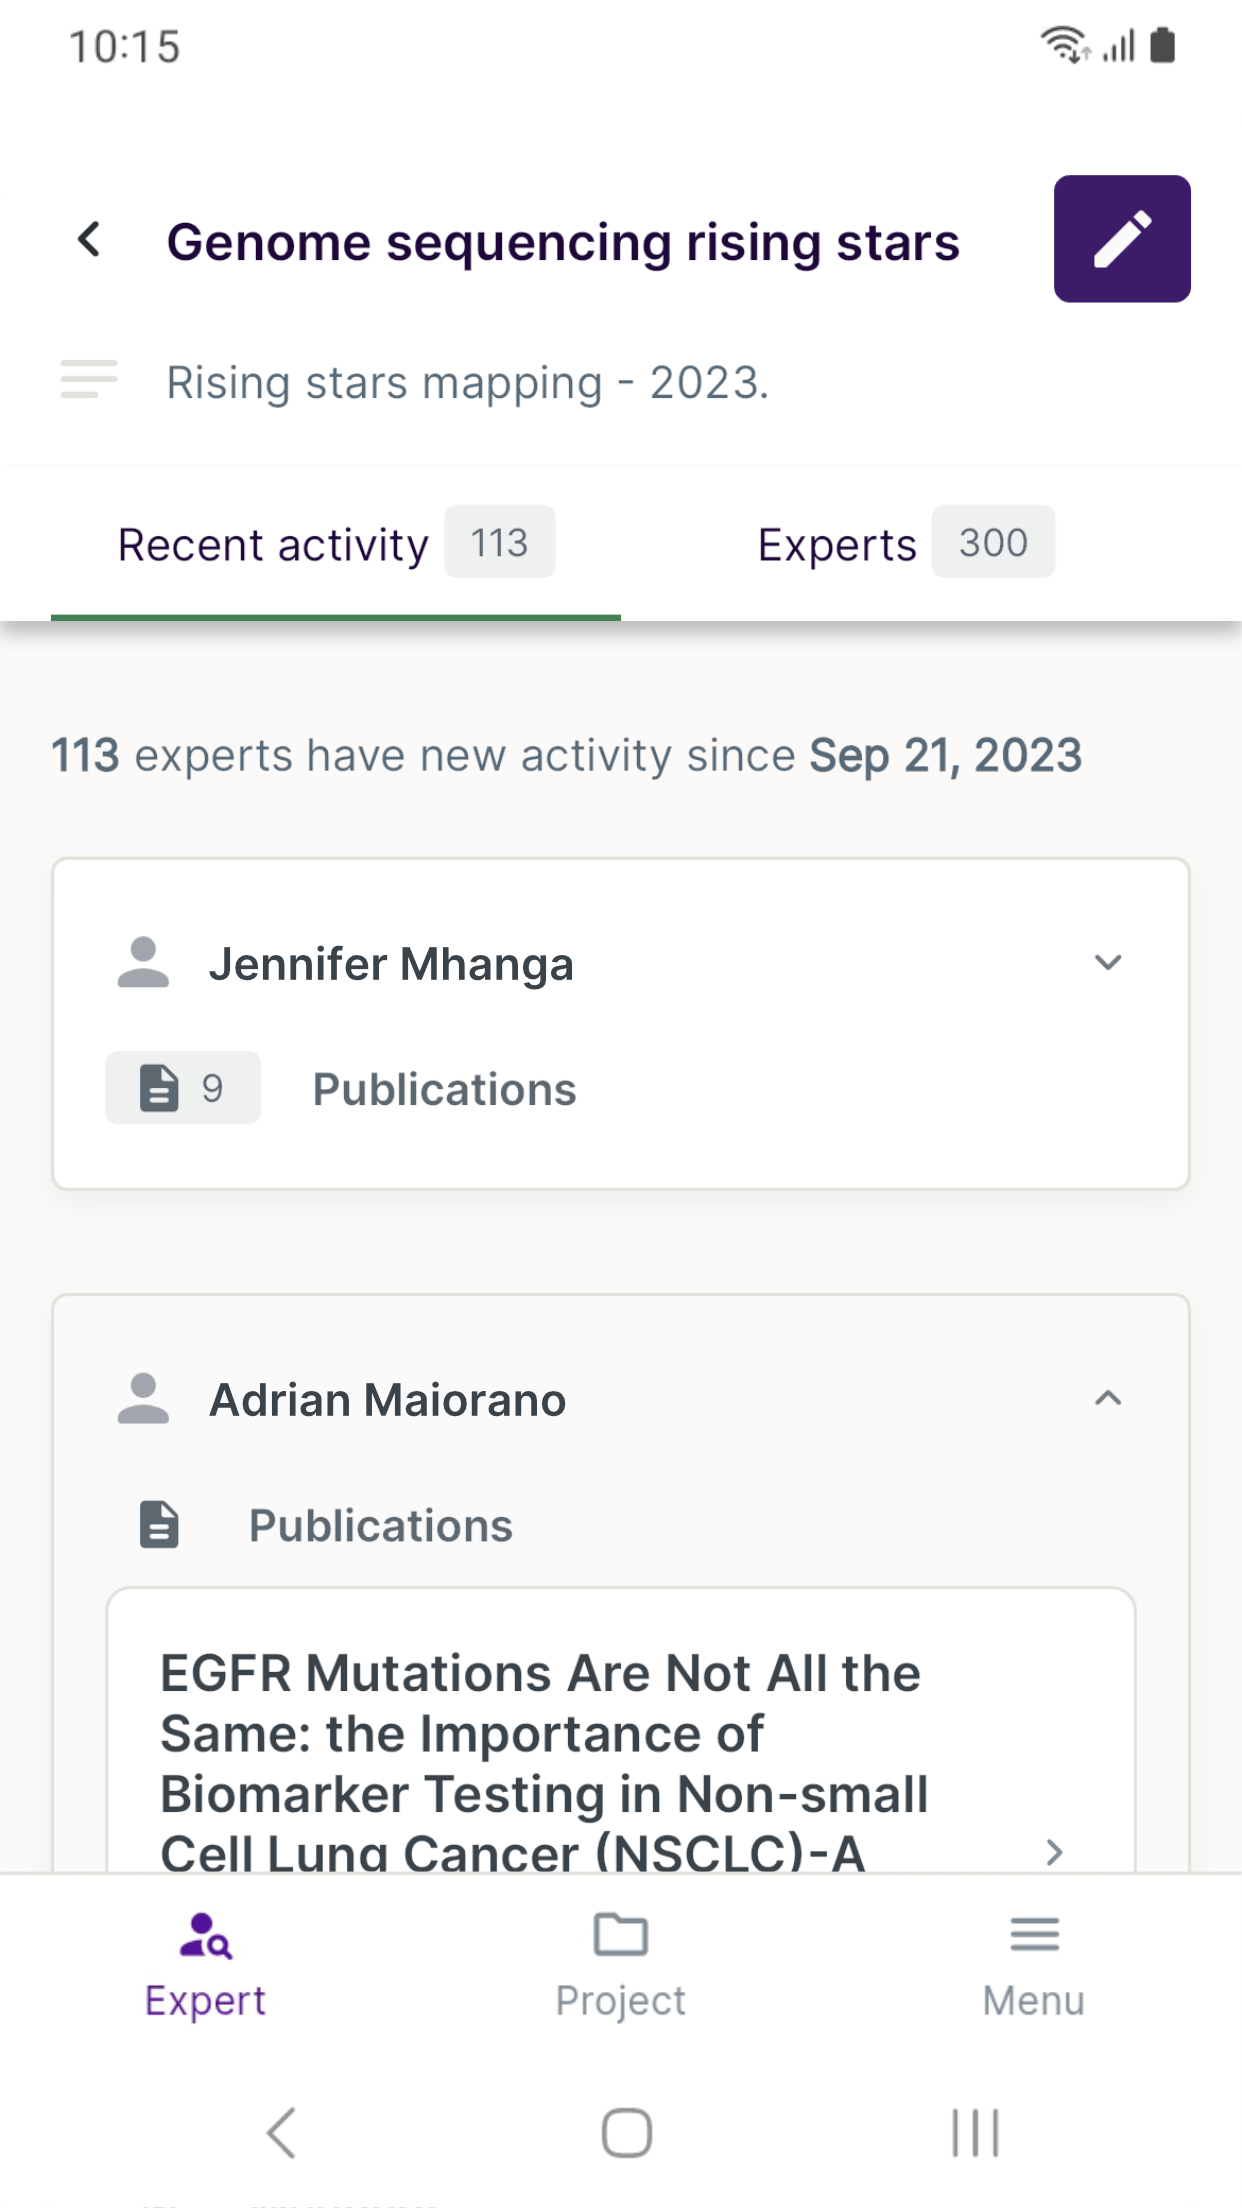Open the purple pencil edit button
Image resolution: width=1242 pixels, height=2208 pixels.
[1122, 239]
